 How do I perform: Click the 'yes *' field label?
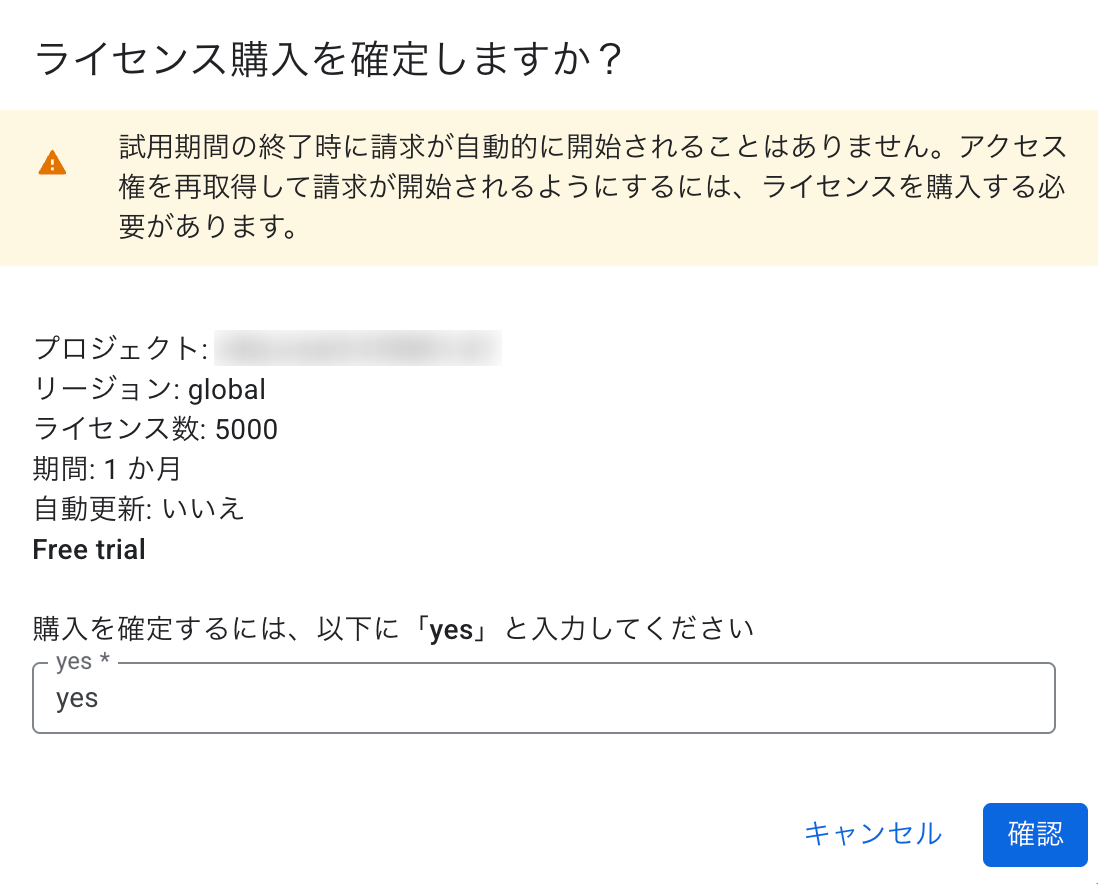point(79,661)
